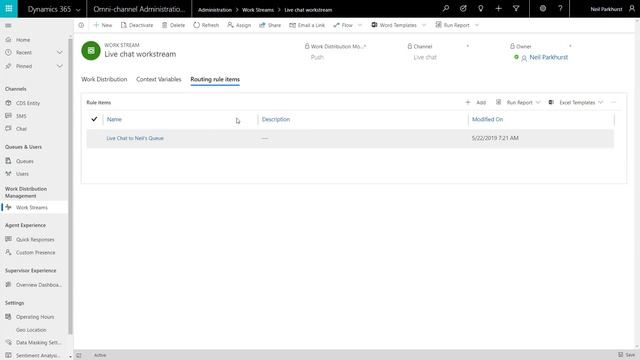Expand the Recent chevron in sidebar

pyautogui.click(x=60, y=53)
